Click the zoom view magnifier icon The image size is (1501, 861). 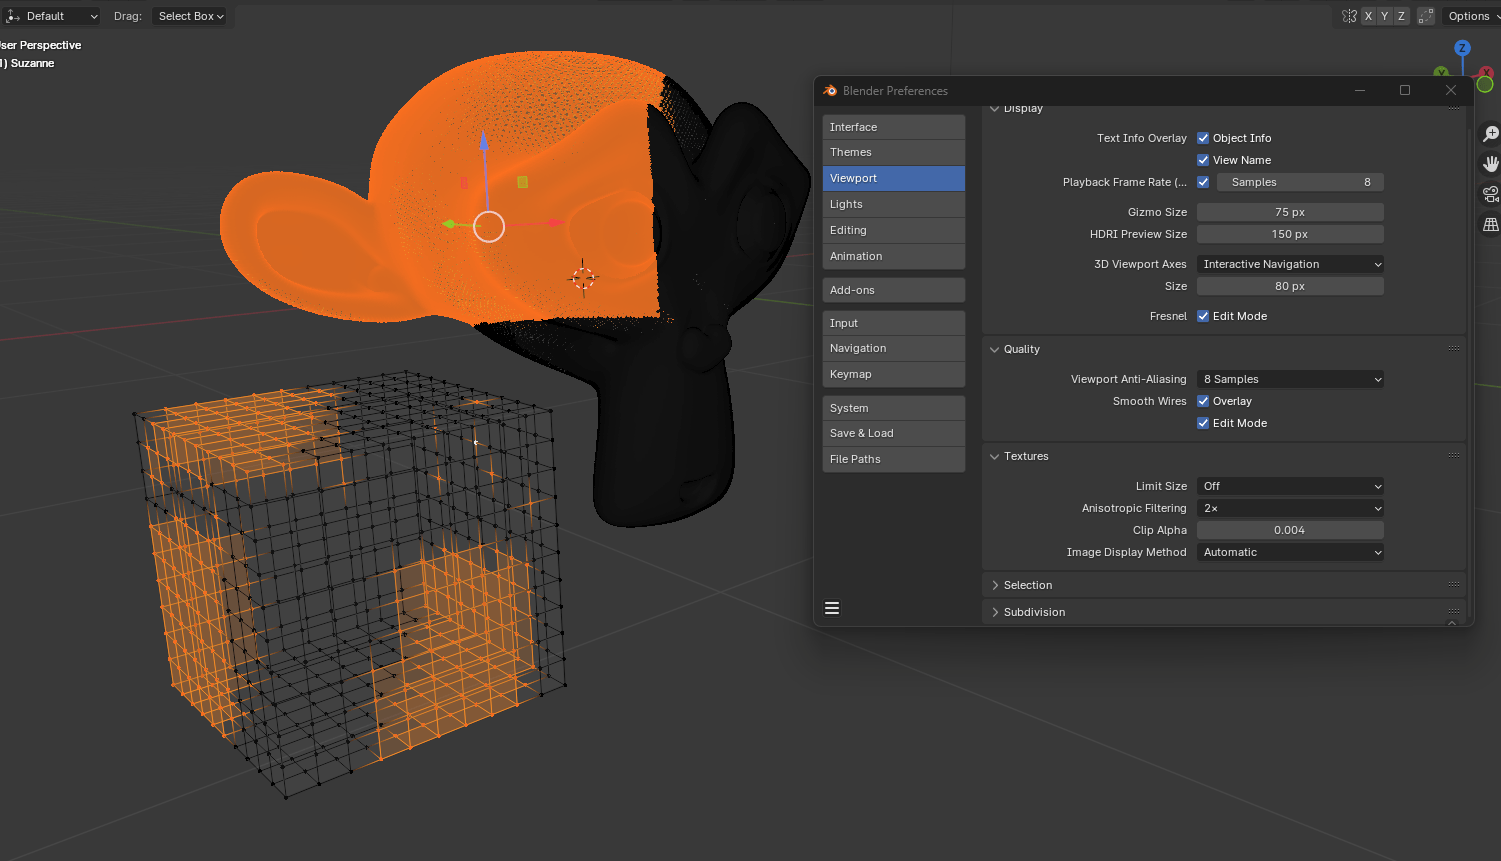(x=1491, y=134)
